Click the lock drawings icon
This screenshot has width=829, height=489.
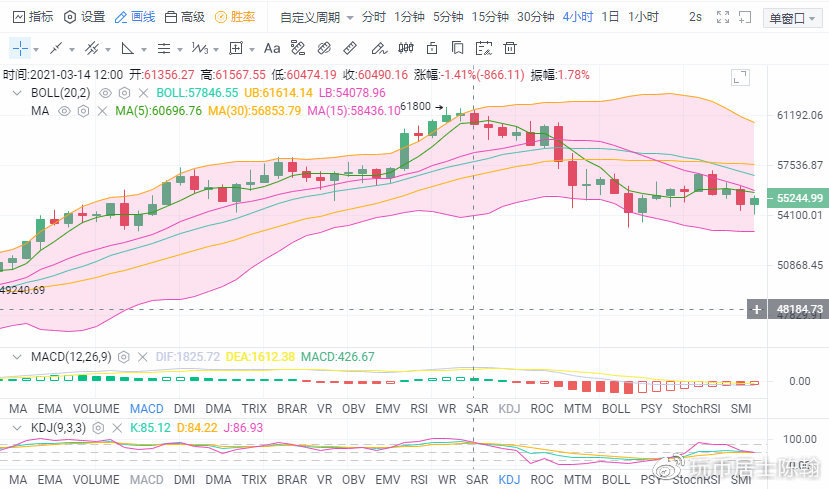[432, 49]
